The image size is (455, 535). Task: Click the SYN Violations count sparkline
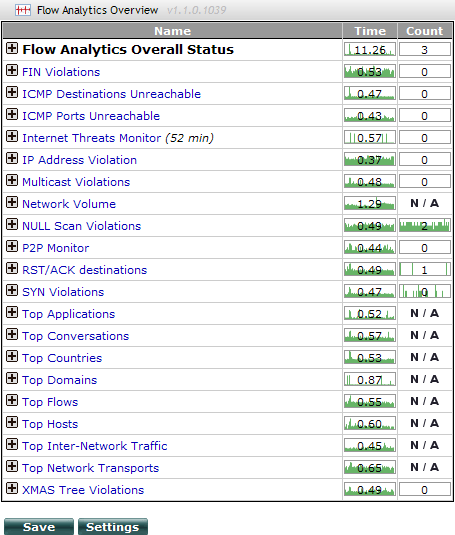pos(425,291)
